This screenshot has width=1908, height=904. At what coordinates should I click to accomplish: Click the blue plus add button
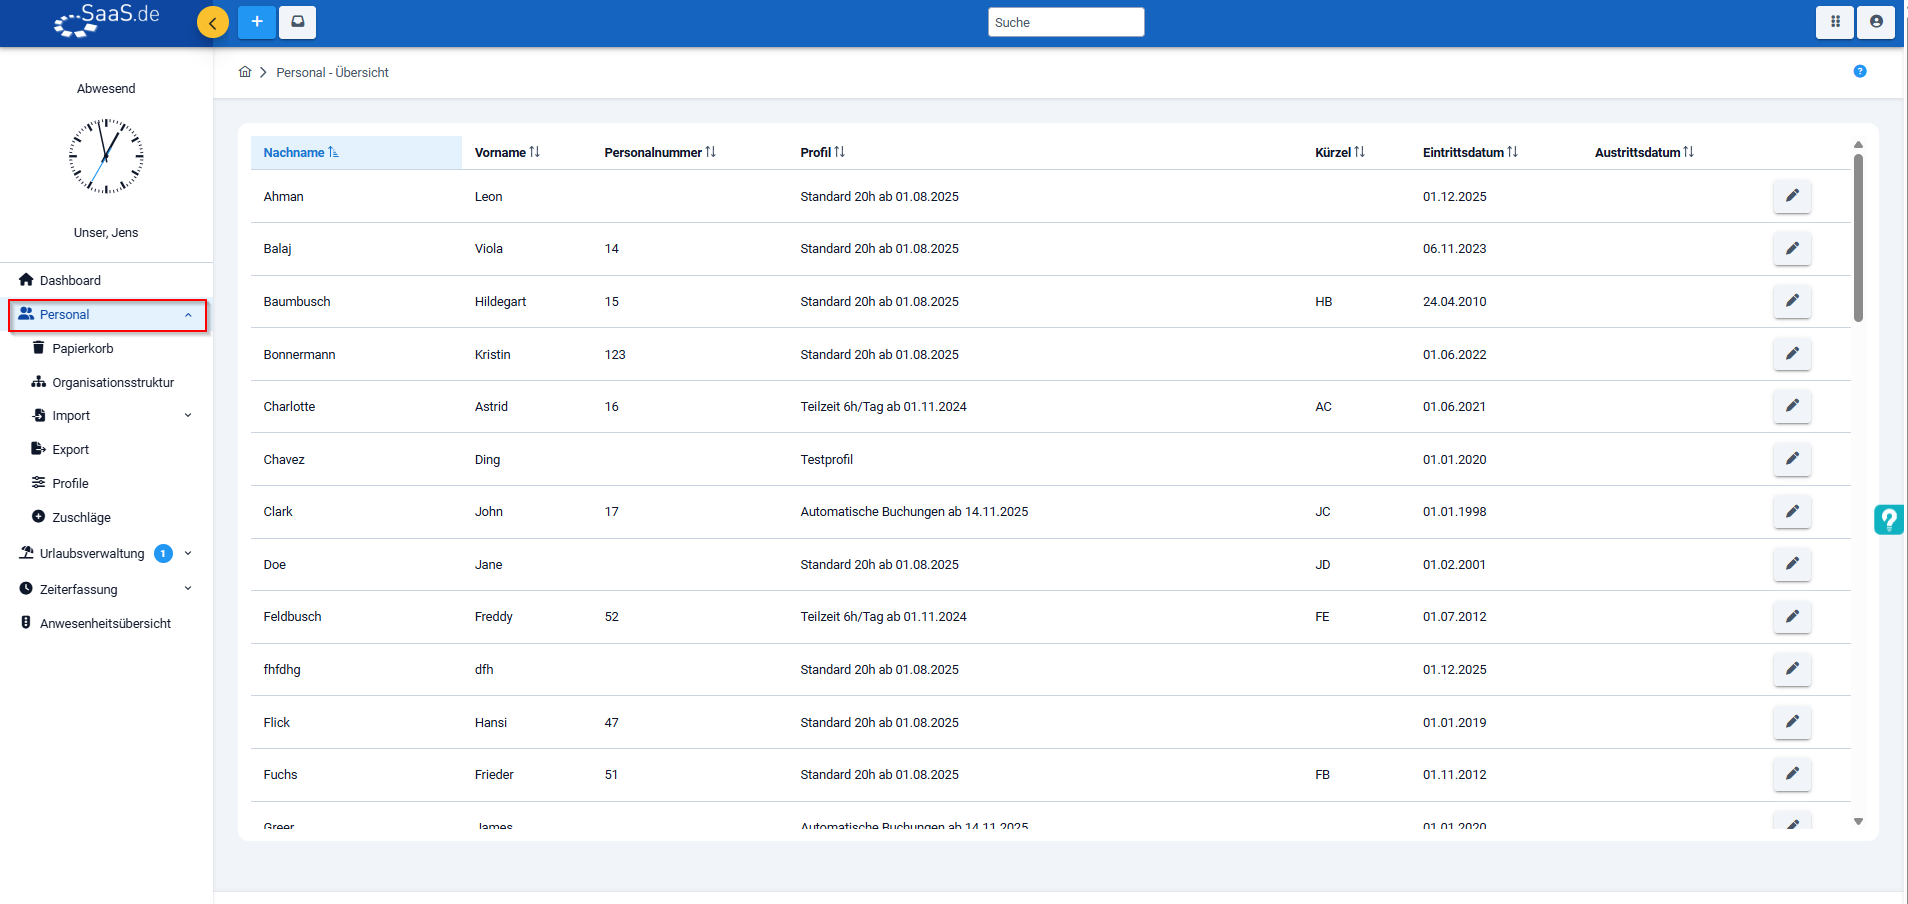click(x=257, y=22)
